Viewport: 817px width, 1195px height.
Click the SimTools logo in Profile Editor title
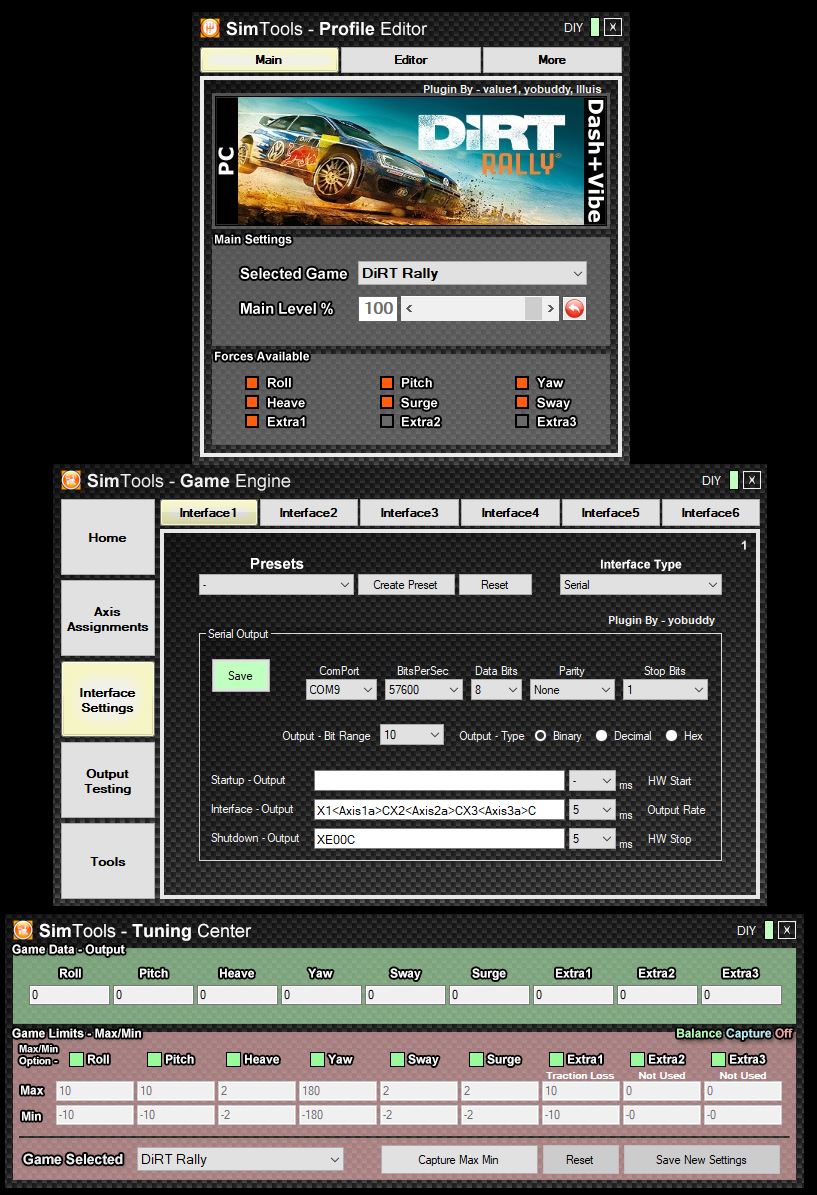[x=210, y=28]
